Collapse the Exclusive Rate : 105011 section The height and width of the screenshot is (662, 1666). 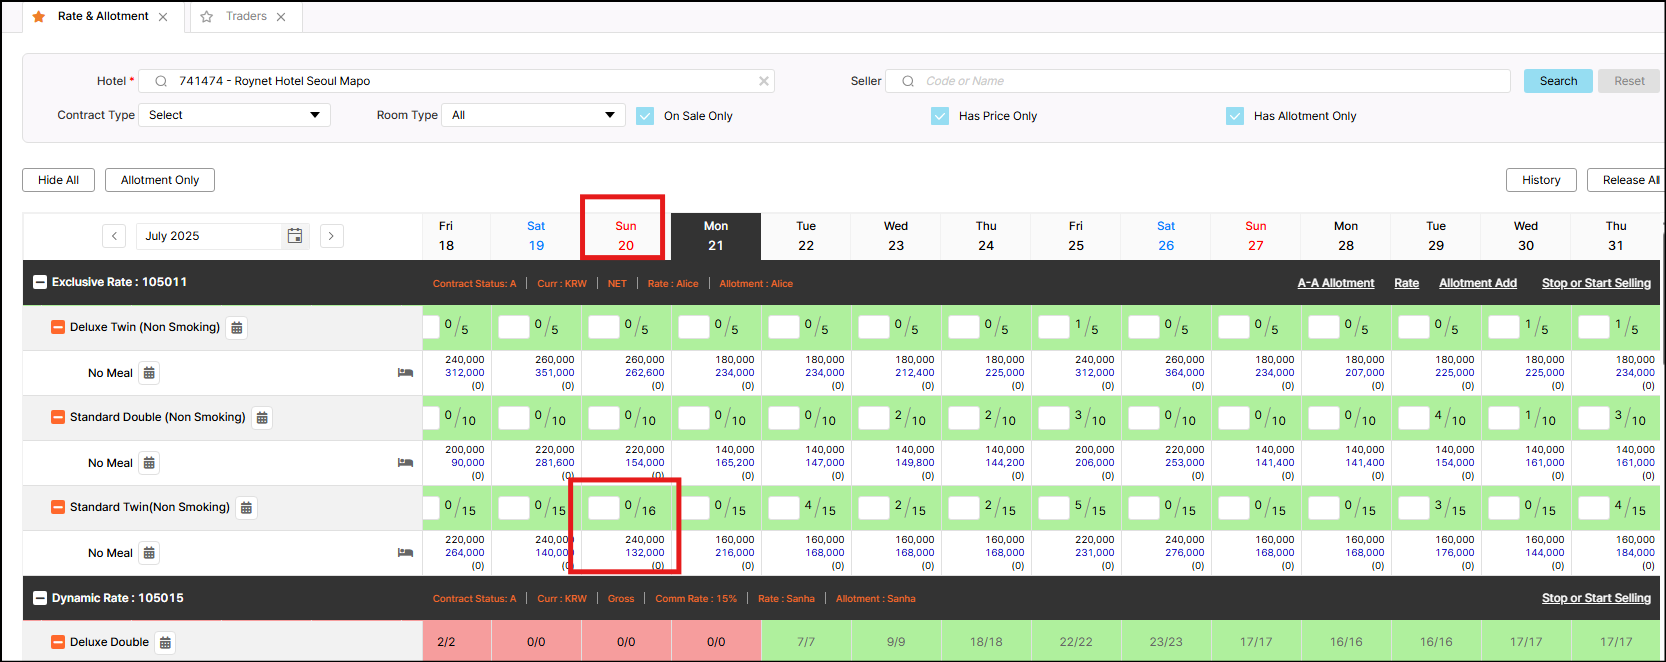(x=40, y=282)
